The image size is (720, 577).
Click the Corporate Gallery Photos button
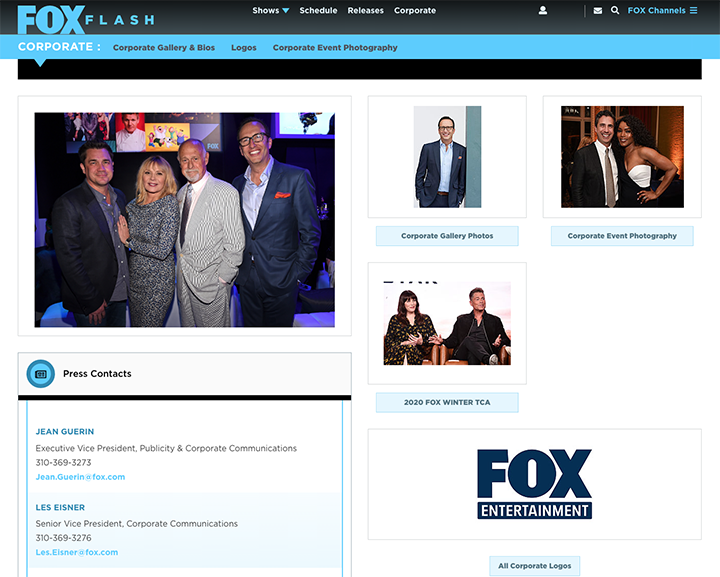pos(447,236)
